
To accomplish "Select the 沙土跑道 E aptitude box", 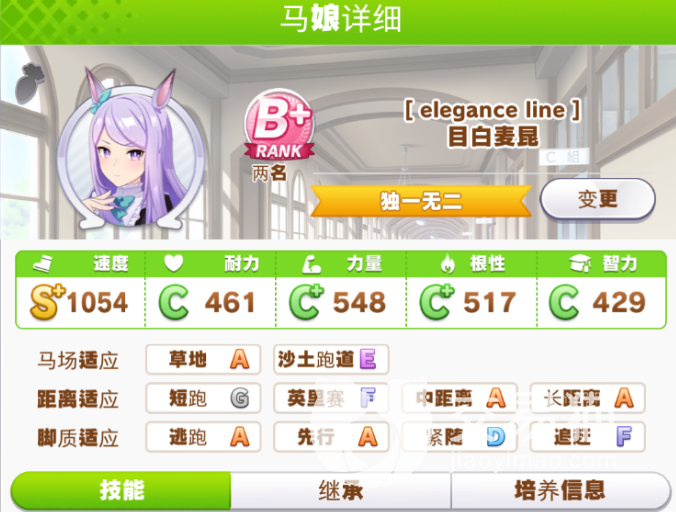I will coord(331,359).
